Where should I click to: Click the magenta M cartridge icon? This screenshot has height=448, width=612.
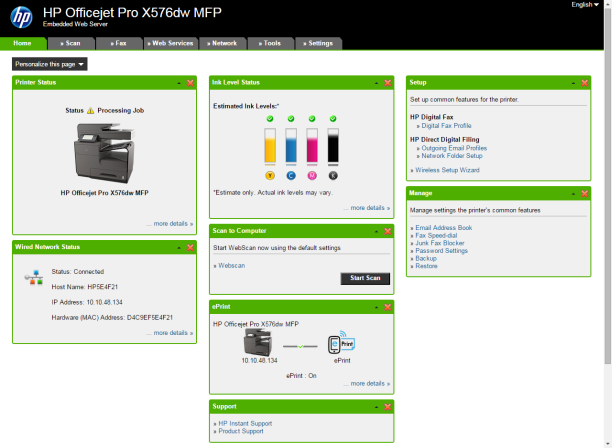tap(312, 176)
